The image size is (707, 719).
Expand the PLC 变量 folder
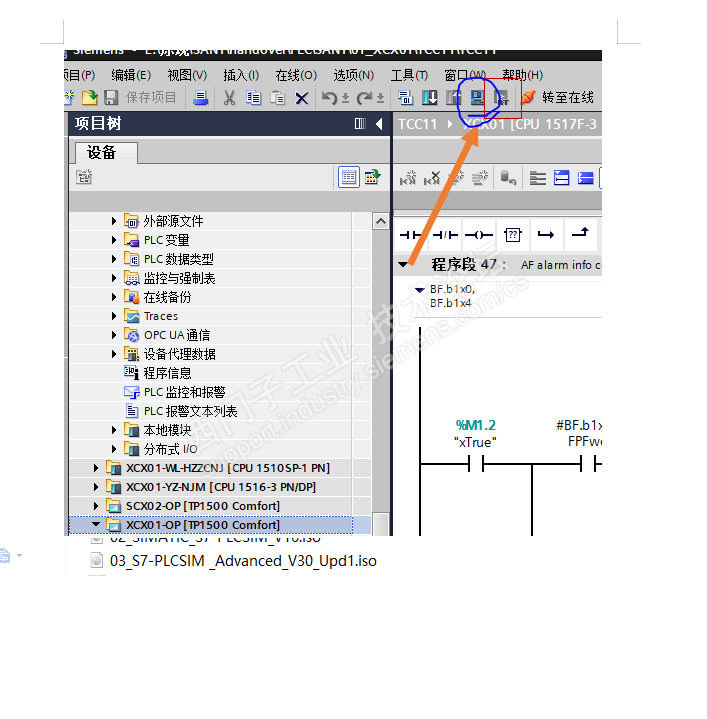click(x=114, y=240)
